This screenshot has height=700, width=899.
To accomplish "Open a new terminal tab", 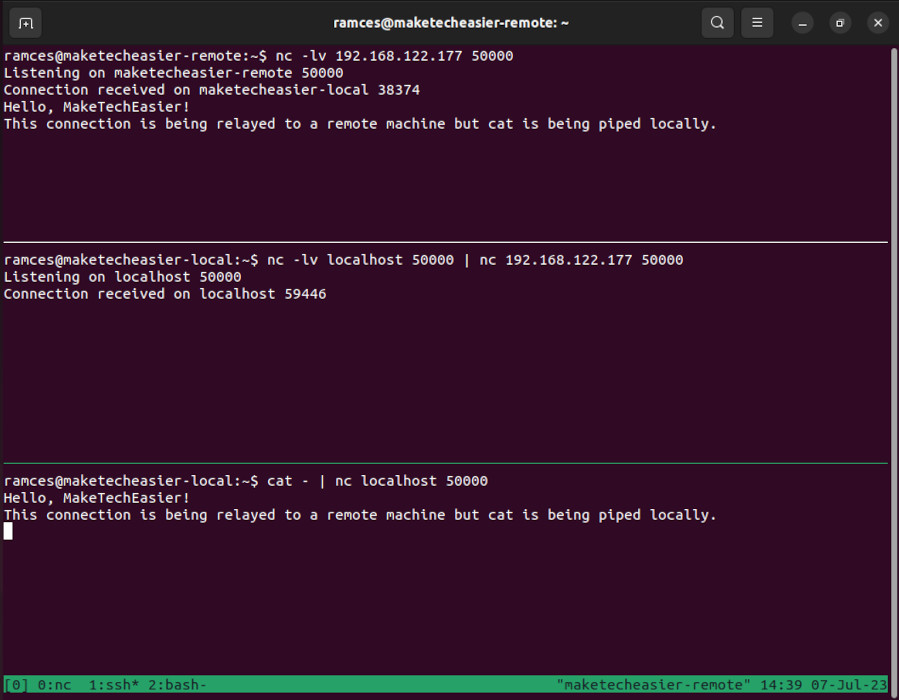I will pos(24,22).
